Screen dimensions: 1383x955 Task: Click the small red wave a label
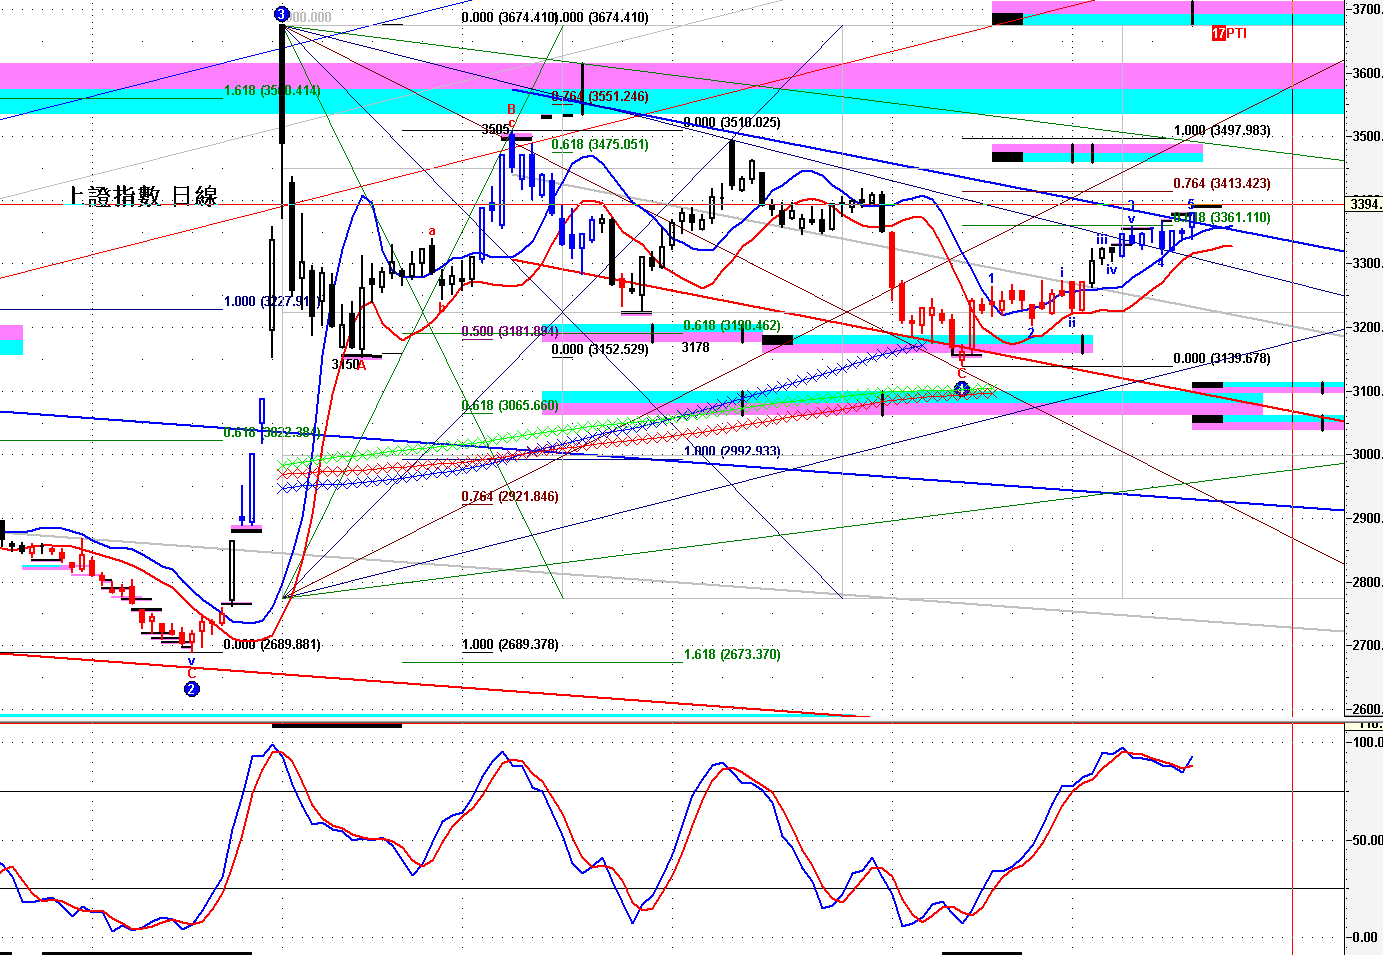coord(432,231)
